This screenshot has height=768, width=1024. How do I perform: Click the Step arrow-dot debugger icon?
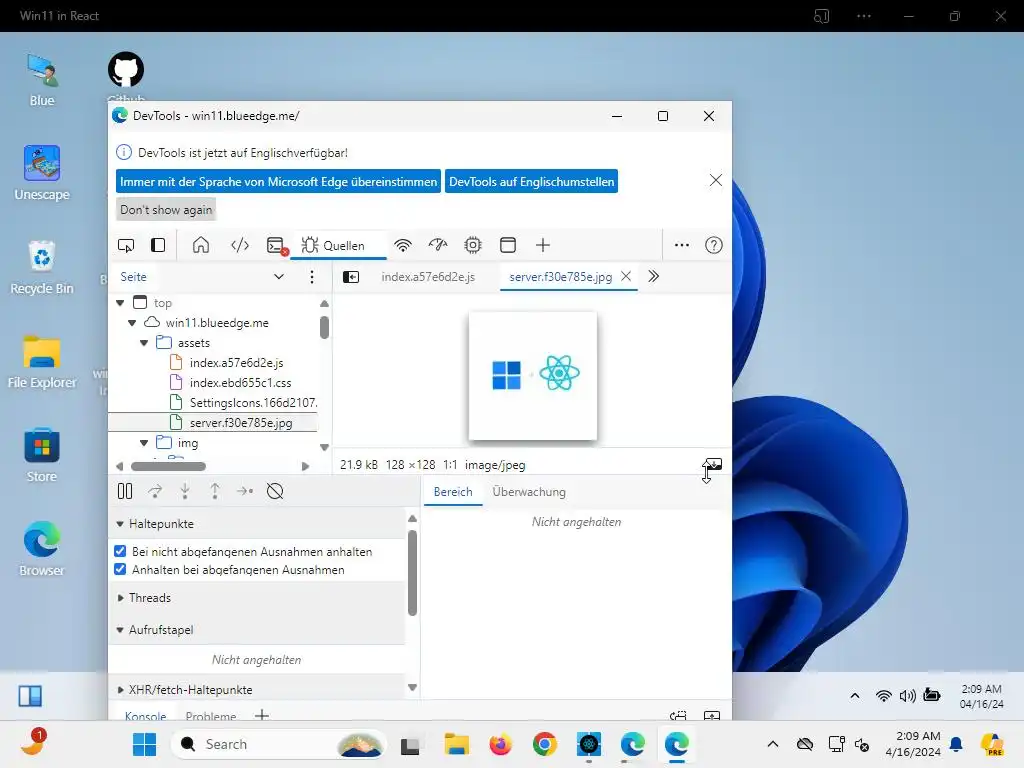coord(245,491)
